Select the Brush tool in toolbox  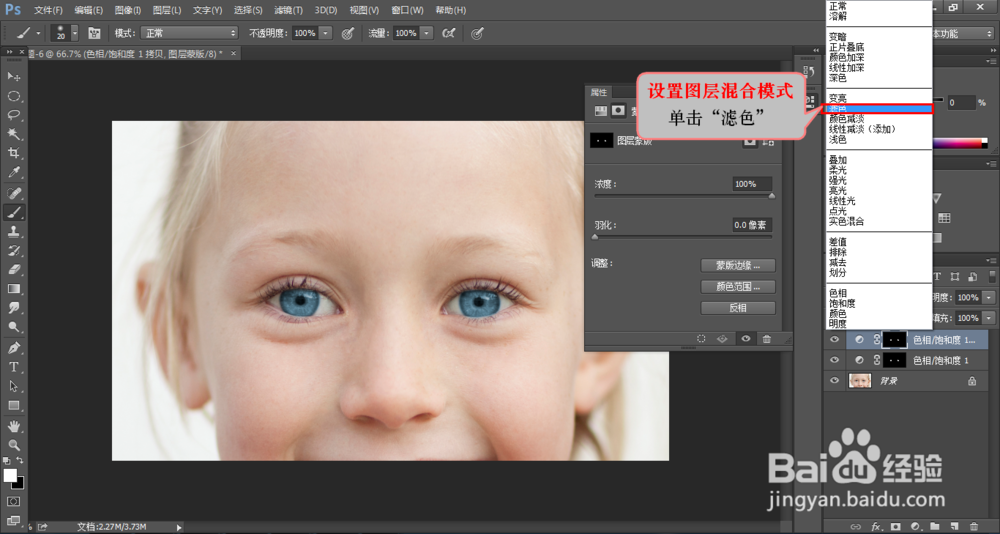13,212
